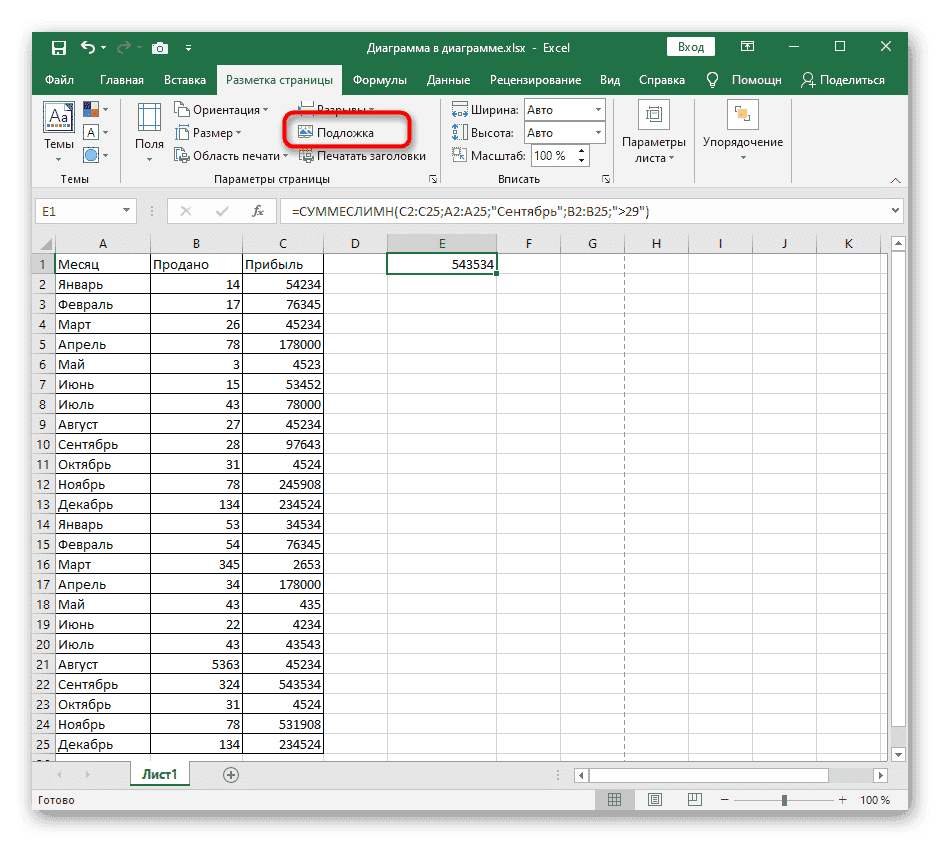Save the workbook with the floppy icon
This screenshot has height=842, width=940.
59,47
